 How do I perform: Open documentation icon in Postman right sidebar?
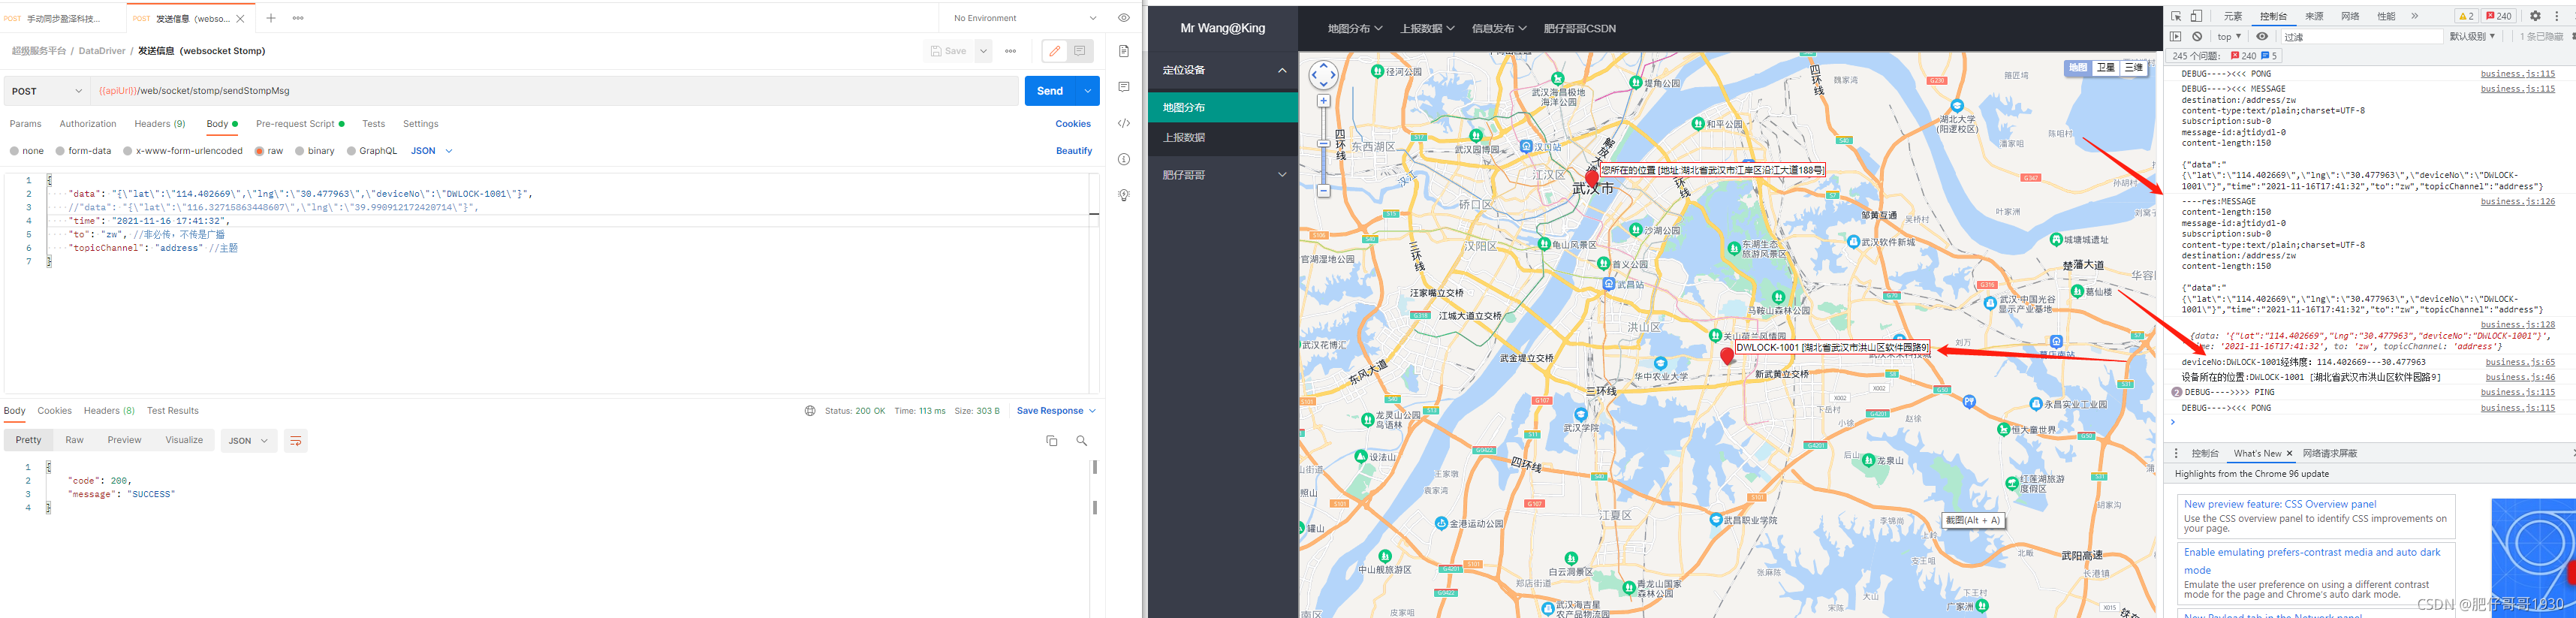click(1124, 51)
